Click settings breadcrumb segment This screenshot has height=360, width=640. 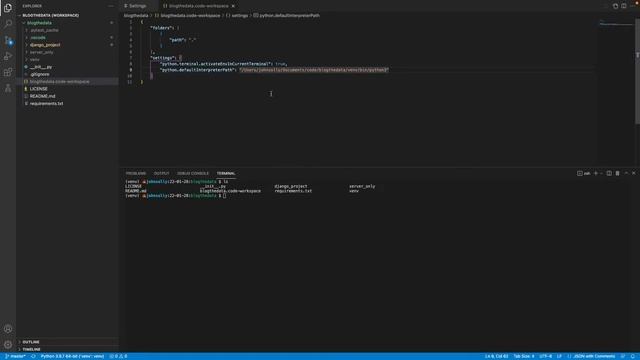pyautogui.click(x=240, y=16)
